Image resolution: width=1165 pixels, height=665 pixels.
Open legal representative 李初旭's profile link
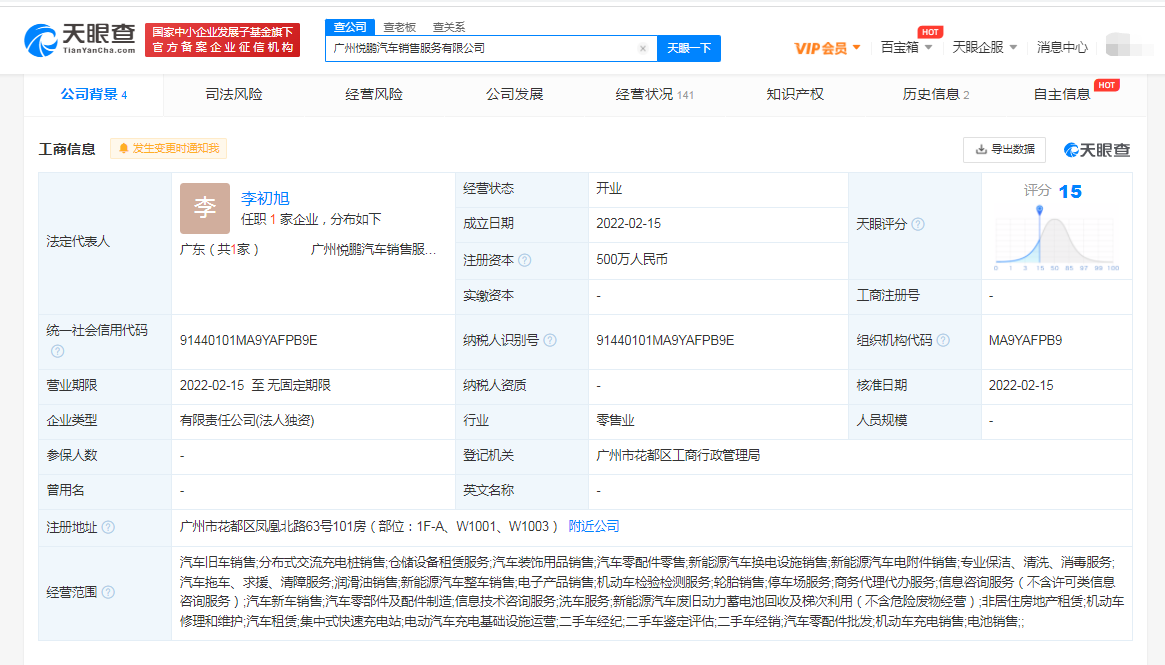tap(265, 198)
